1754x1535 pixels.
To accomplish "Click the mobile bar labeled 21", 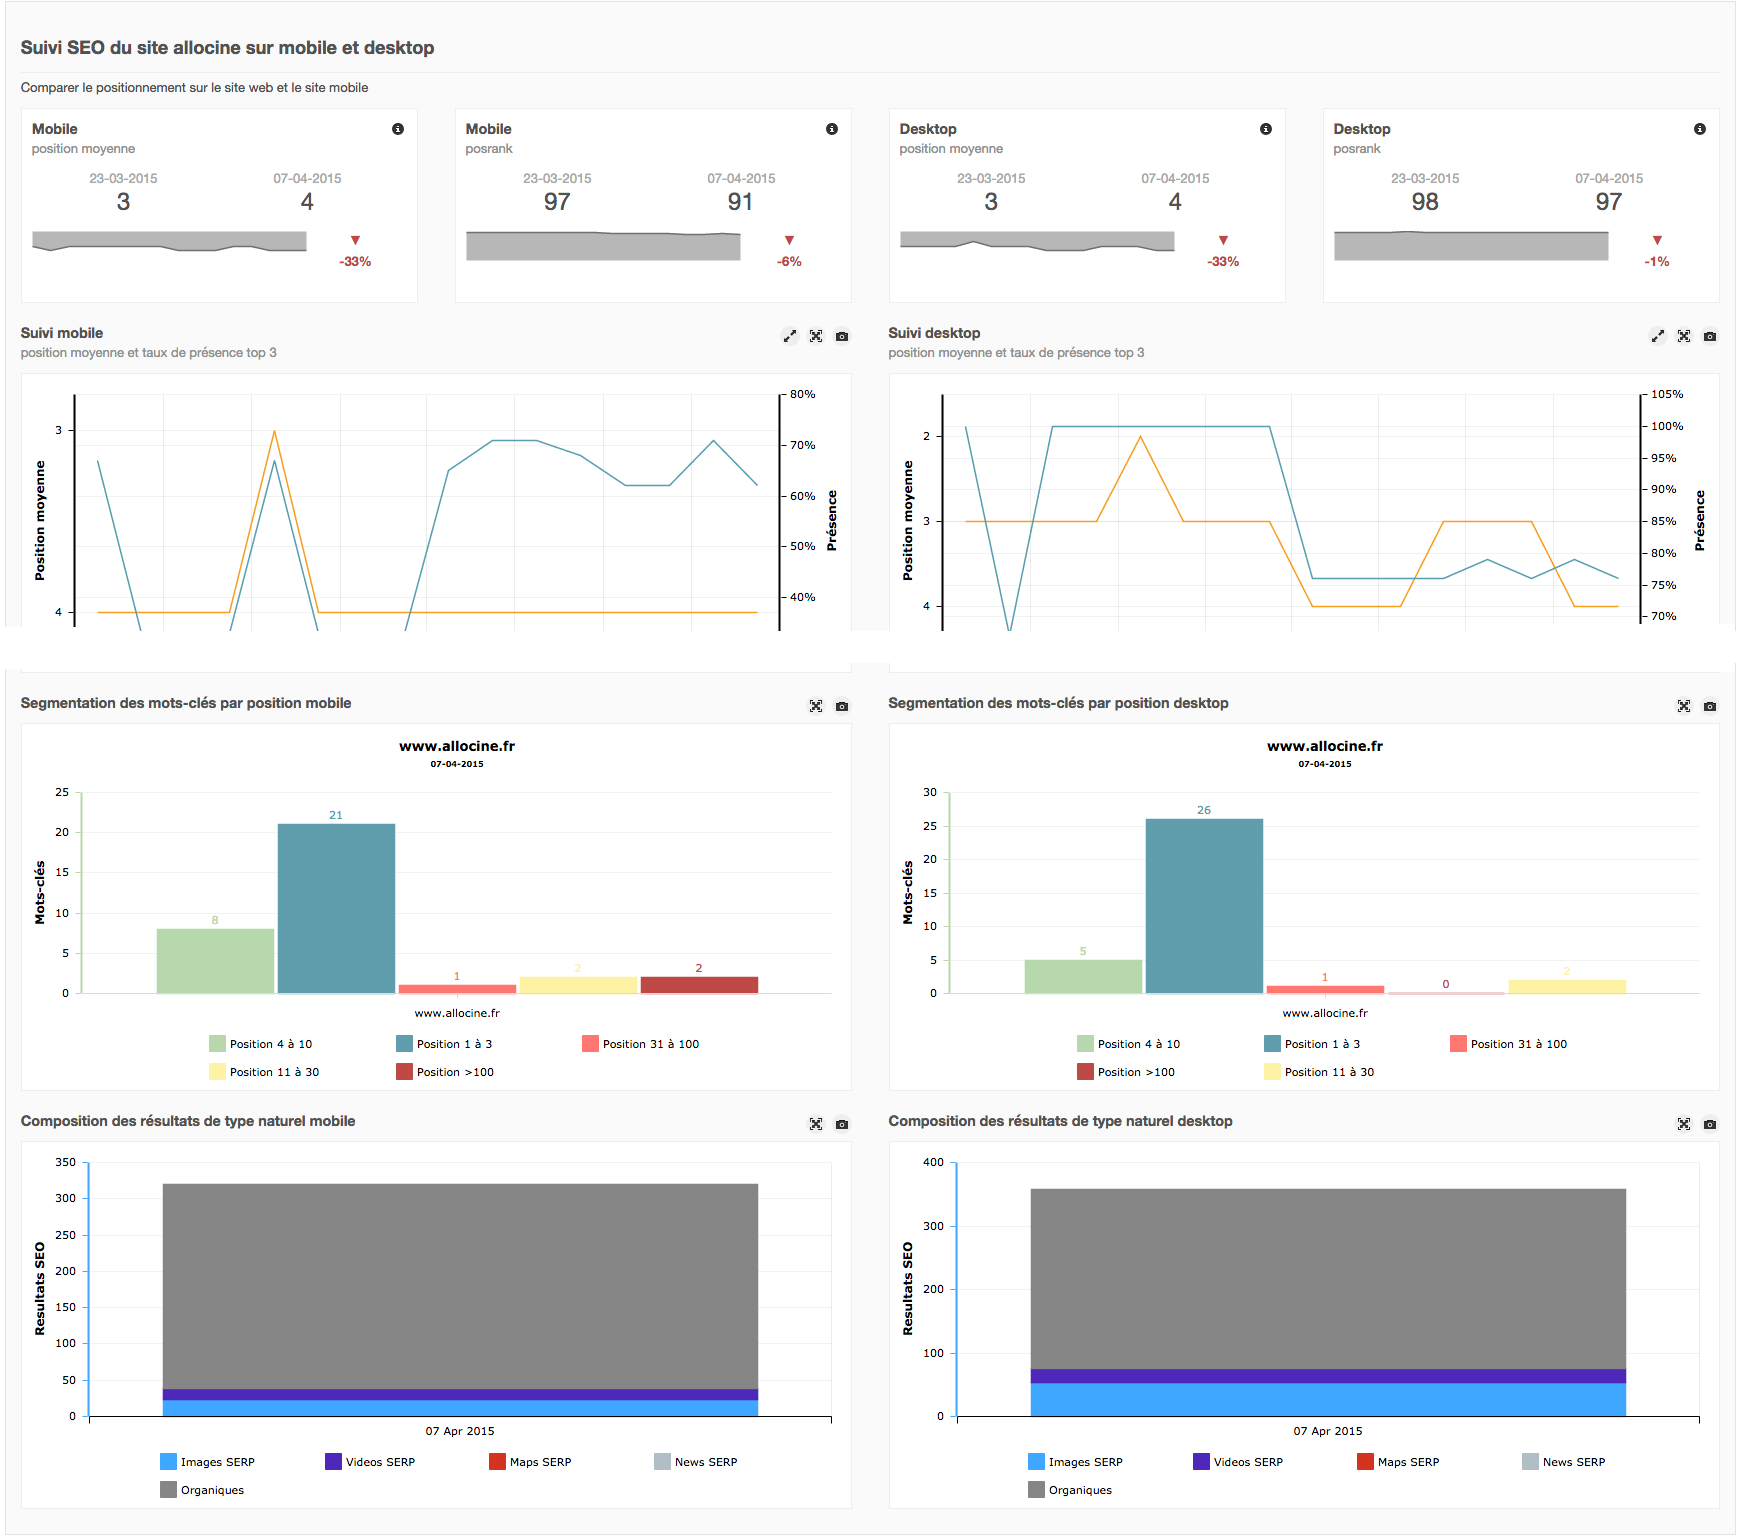I will (336, 908).
